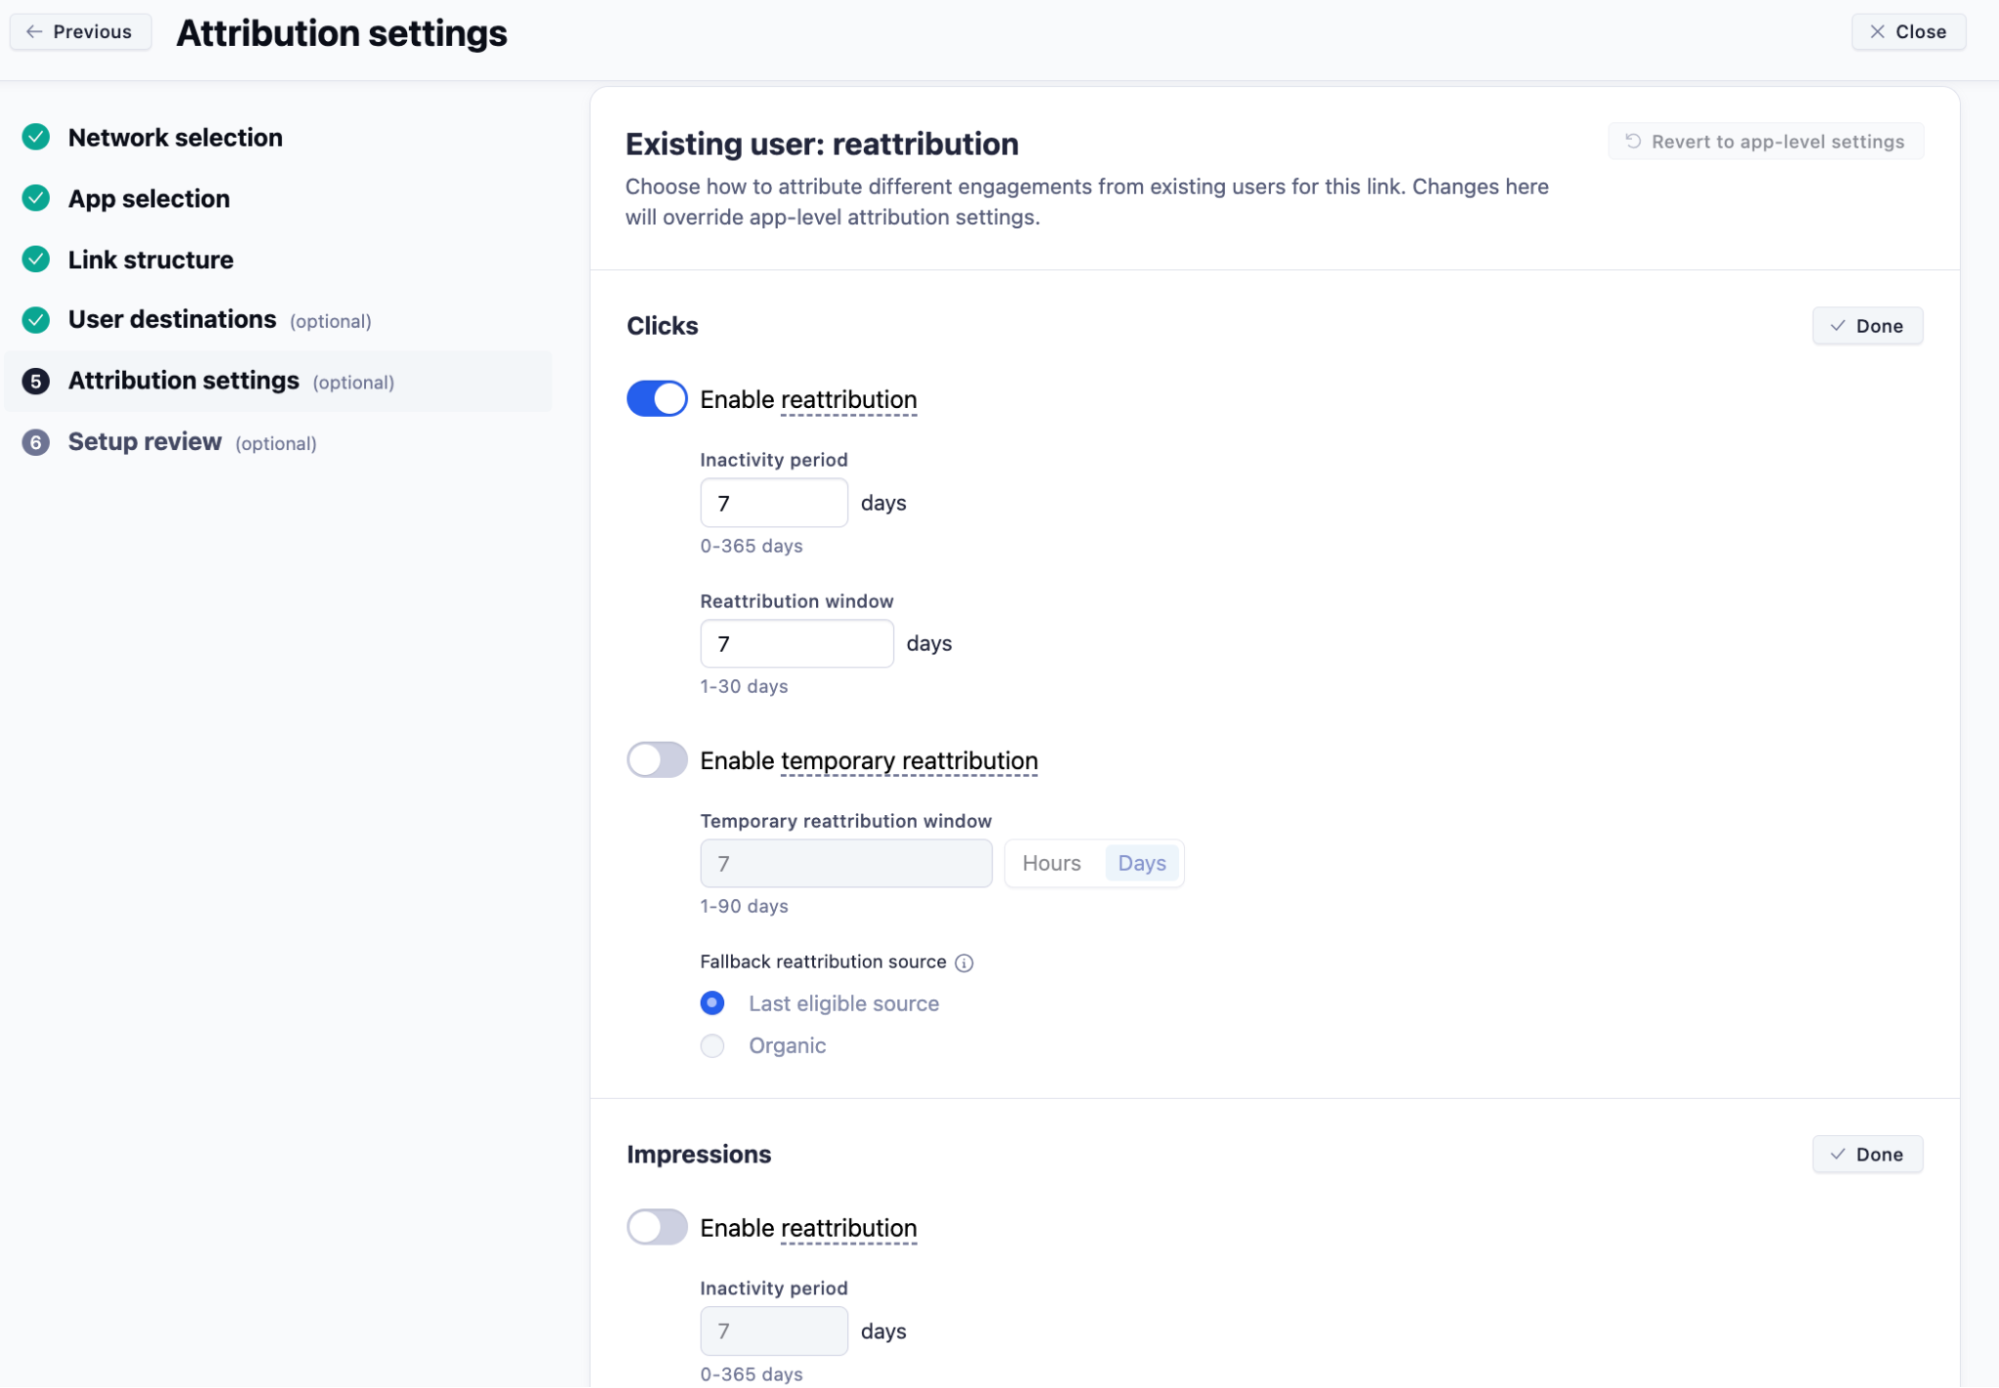Click the App selection checkmark icon

36,198
